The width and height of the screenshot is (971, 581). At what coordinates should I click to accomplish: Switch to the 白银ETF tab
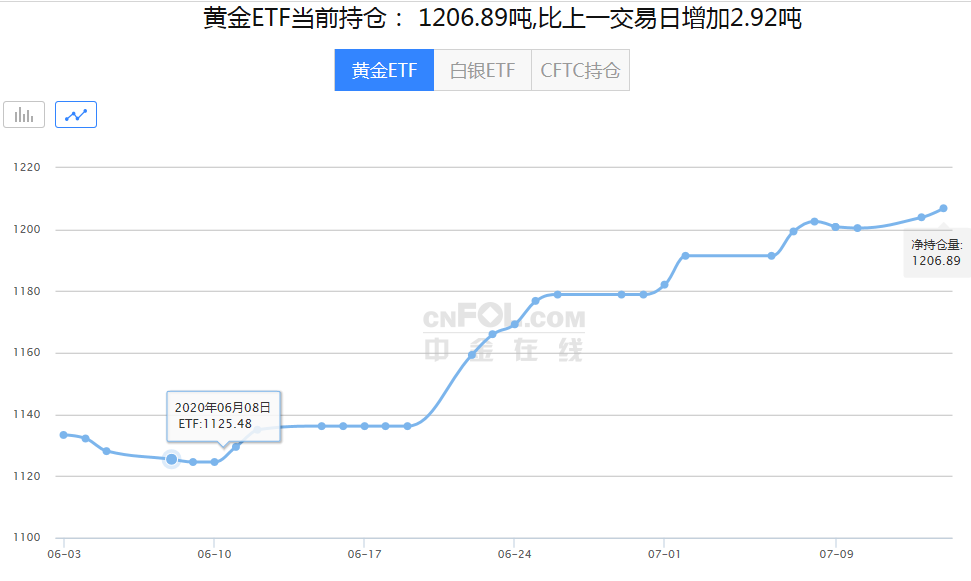click(482, 71)
